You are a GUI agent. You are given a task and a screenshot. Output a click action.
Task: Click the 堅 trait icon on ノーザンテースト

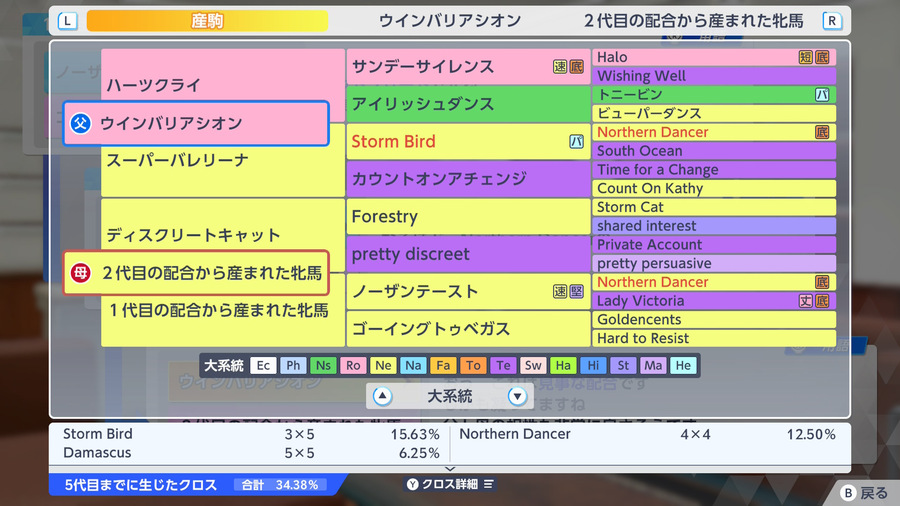(x=576, y=291)
